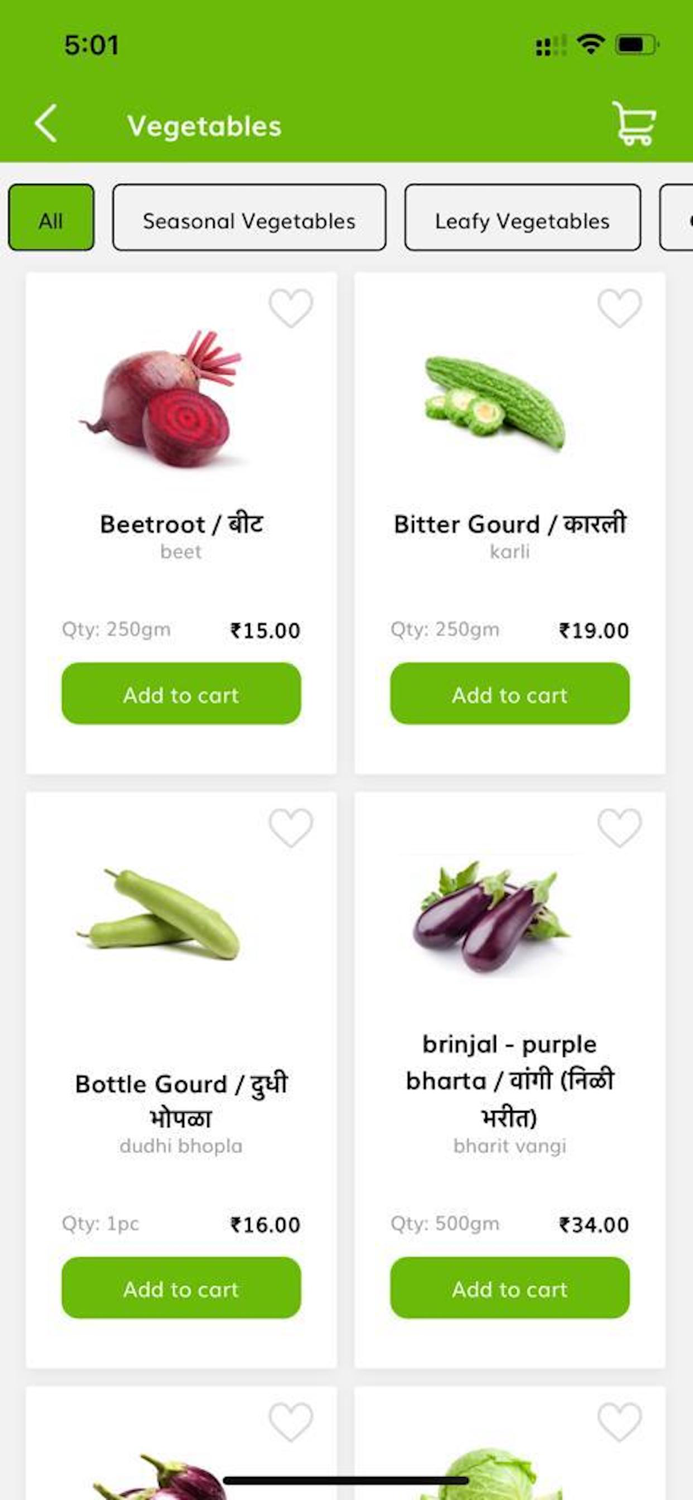The height and width of the screenshot is (1500, 693).
Task: Click the heart on the bottom-left product card
Action: (291, 1422)
